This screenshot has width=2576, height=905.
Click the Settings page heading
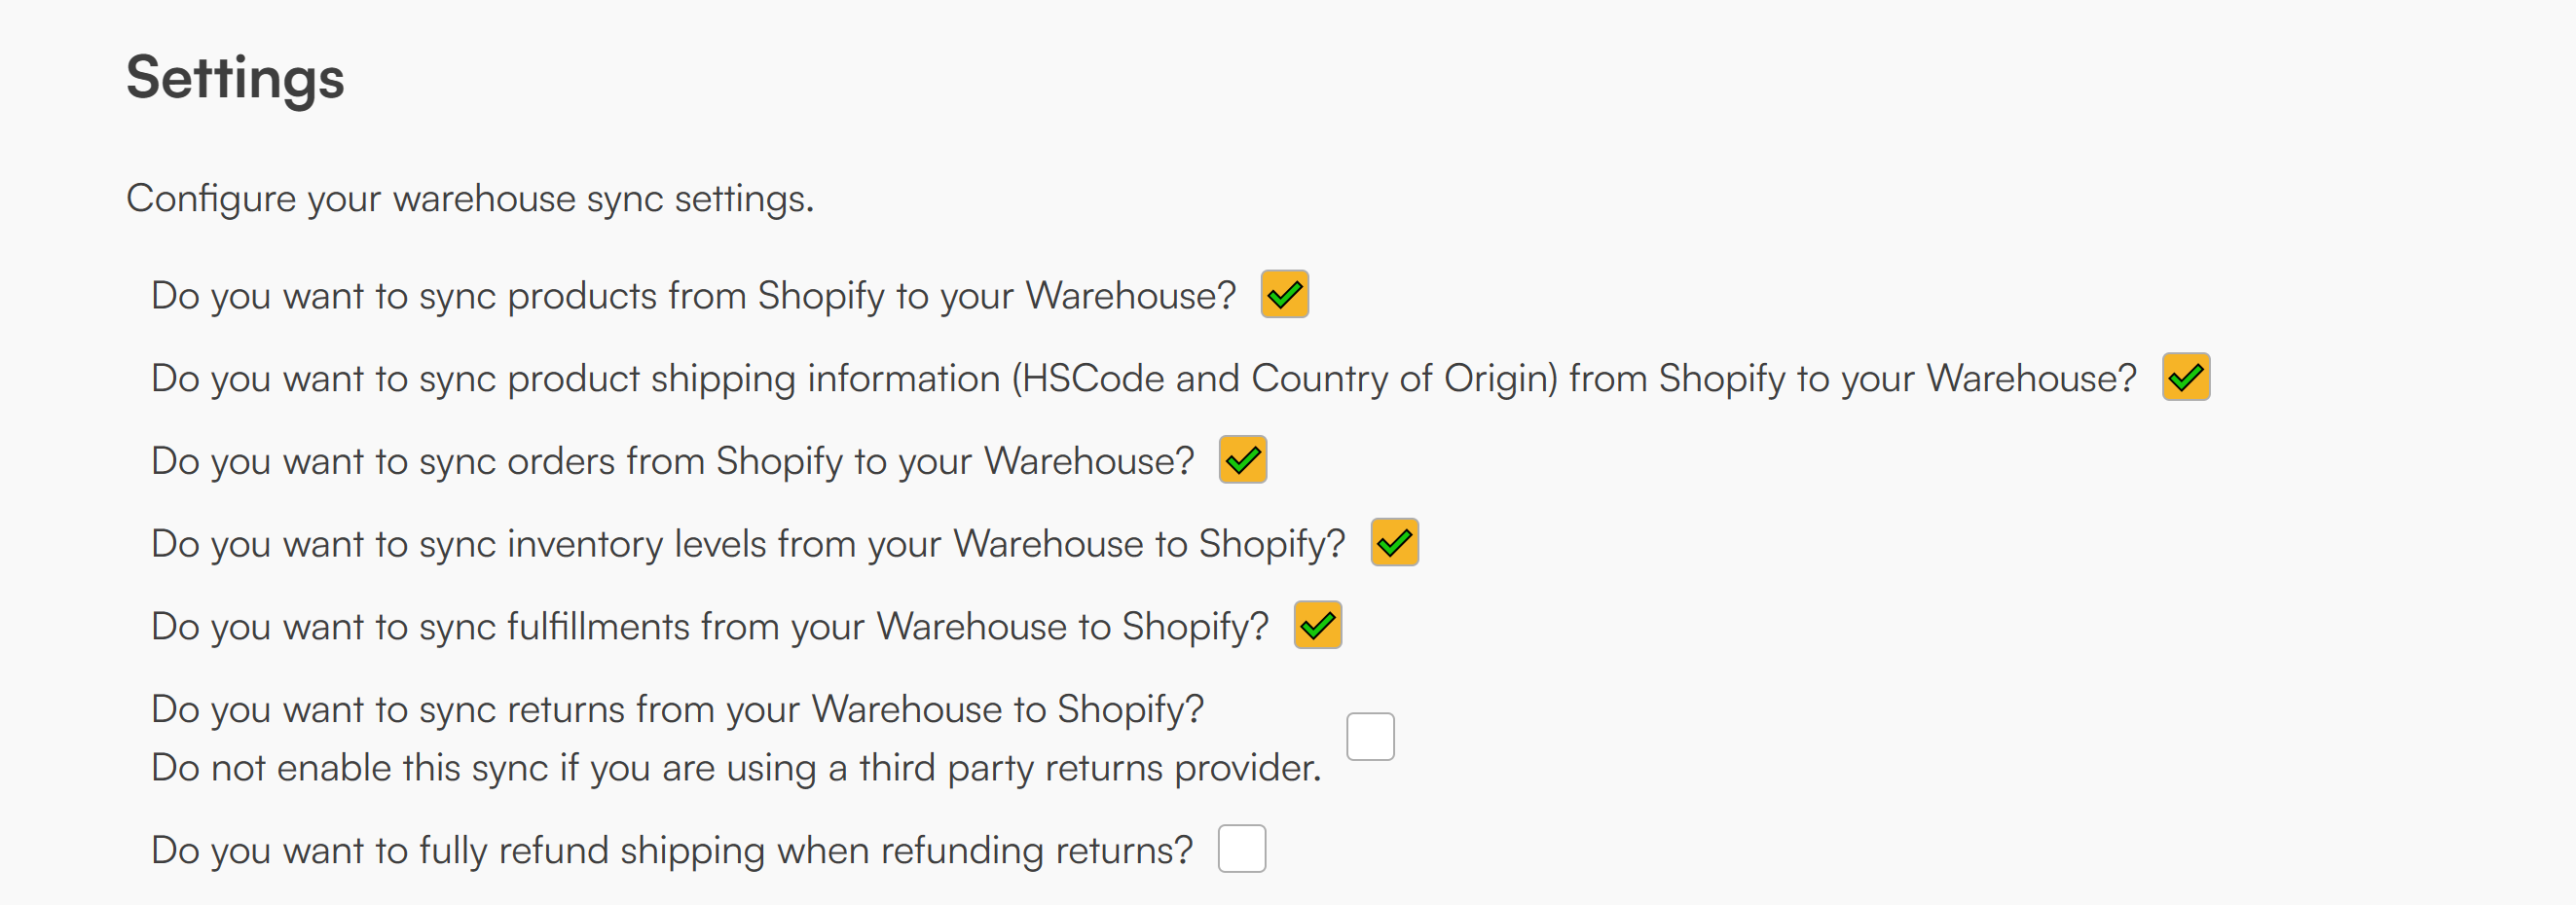[234, 78]
